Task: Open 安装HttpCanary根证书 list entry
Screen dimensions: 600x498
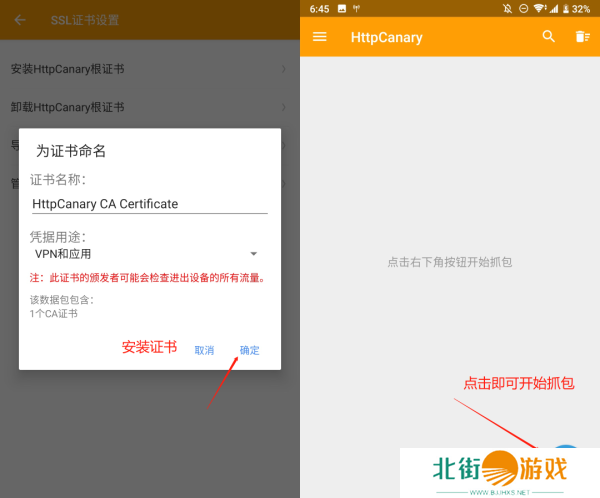Action: coord(82,69)
